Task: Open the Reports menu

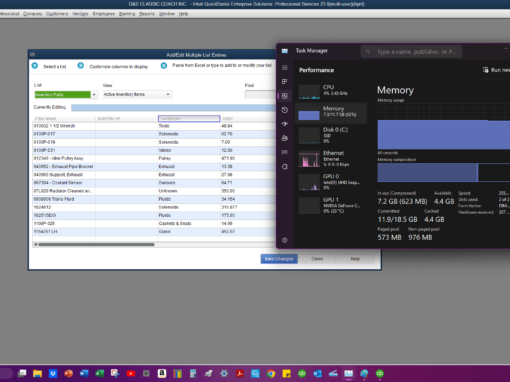Action: (147, 14)
